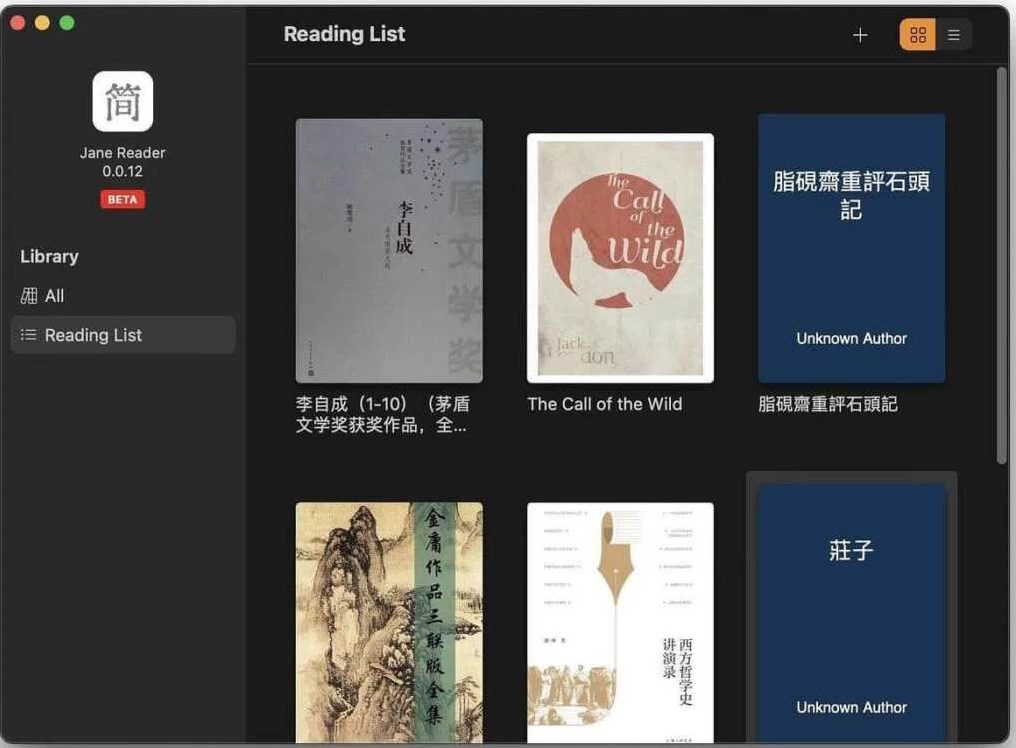
Task: Switch to grid view layout
Action: [x=918, y=35]
